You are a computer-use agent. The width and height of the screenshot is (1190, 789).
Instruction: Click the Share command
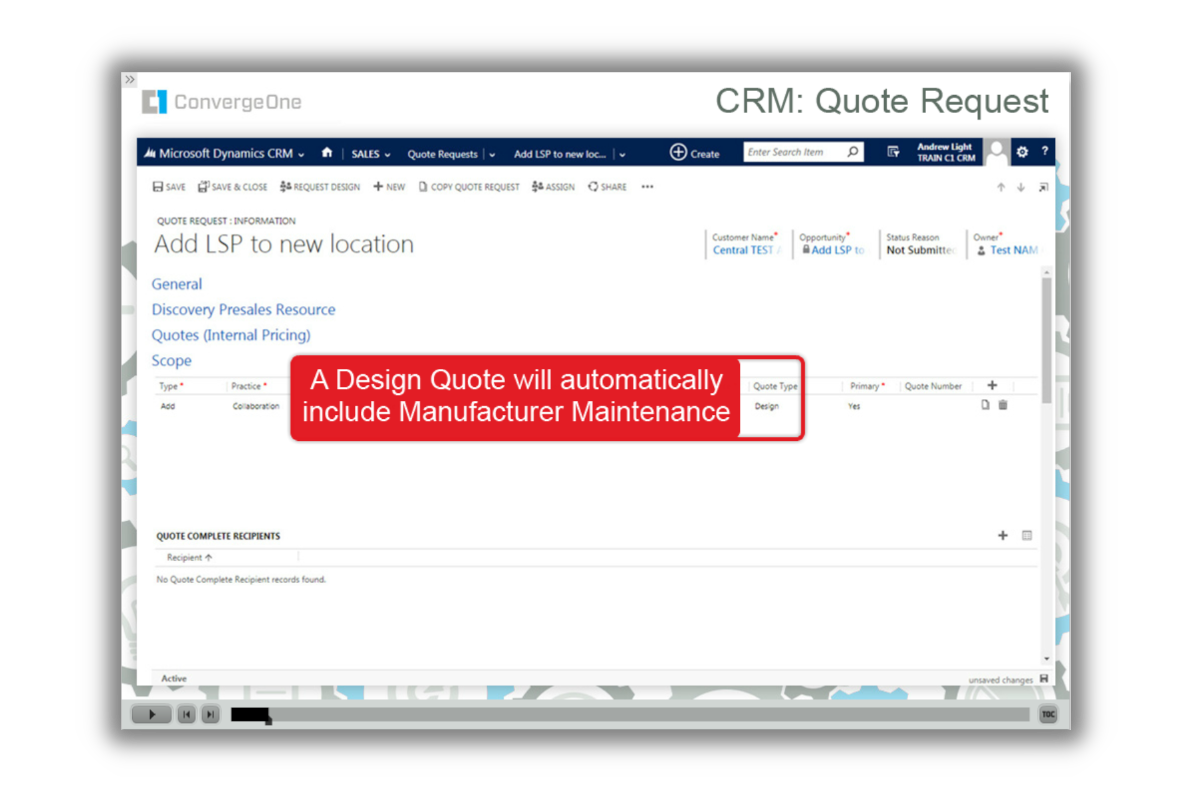[607, 187]
